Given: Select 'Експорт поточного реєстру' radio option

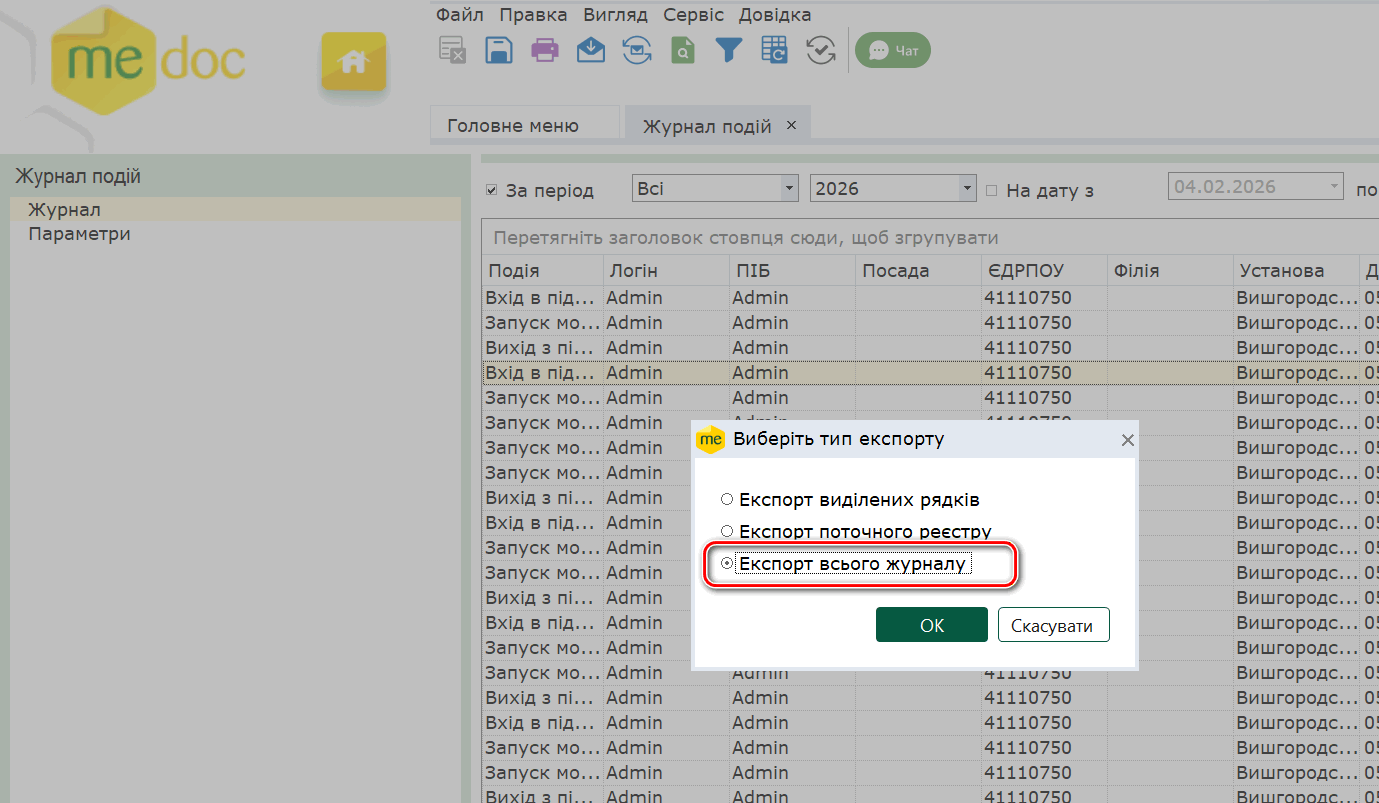Looking at the screenshot, I should [727, 531].
